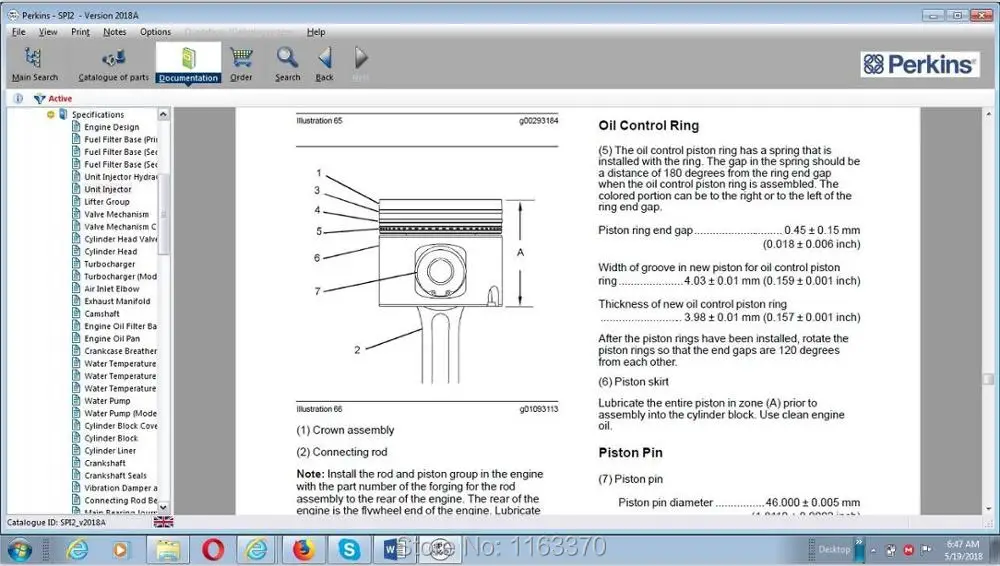Viewport: 1000px width, 566px height.
Task: Click the Perkins logo
Action: [920, 64]
